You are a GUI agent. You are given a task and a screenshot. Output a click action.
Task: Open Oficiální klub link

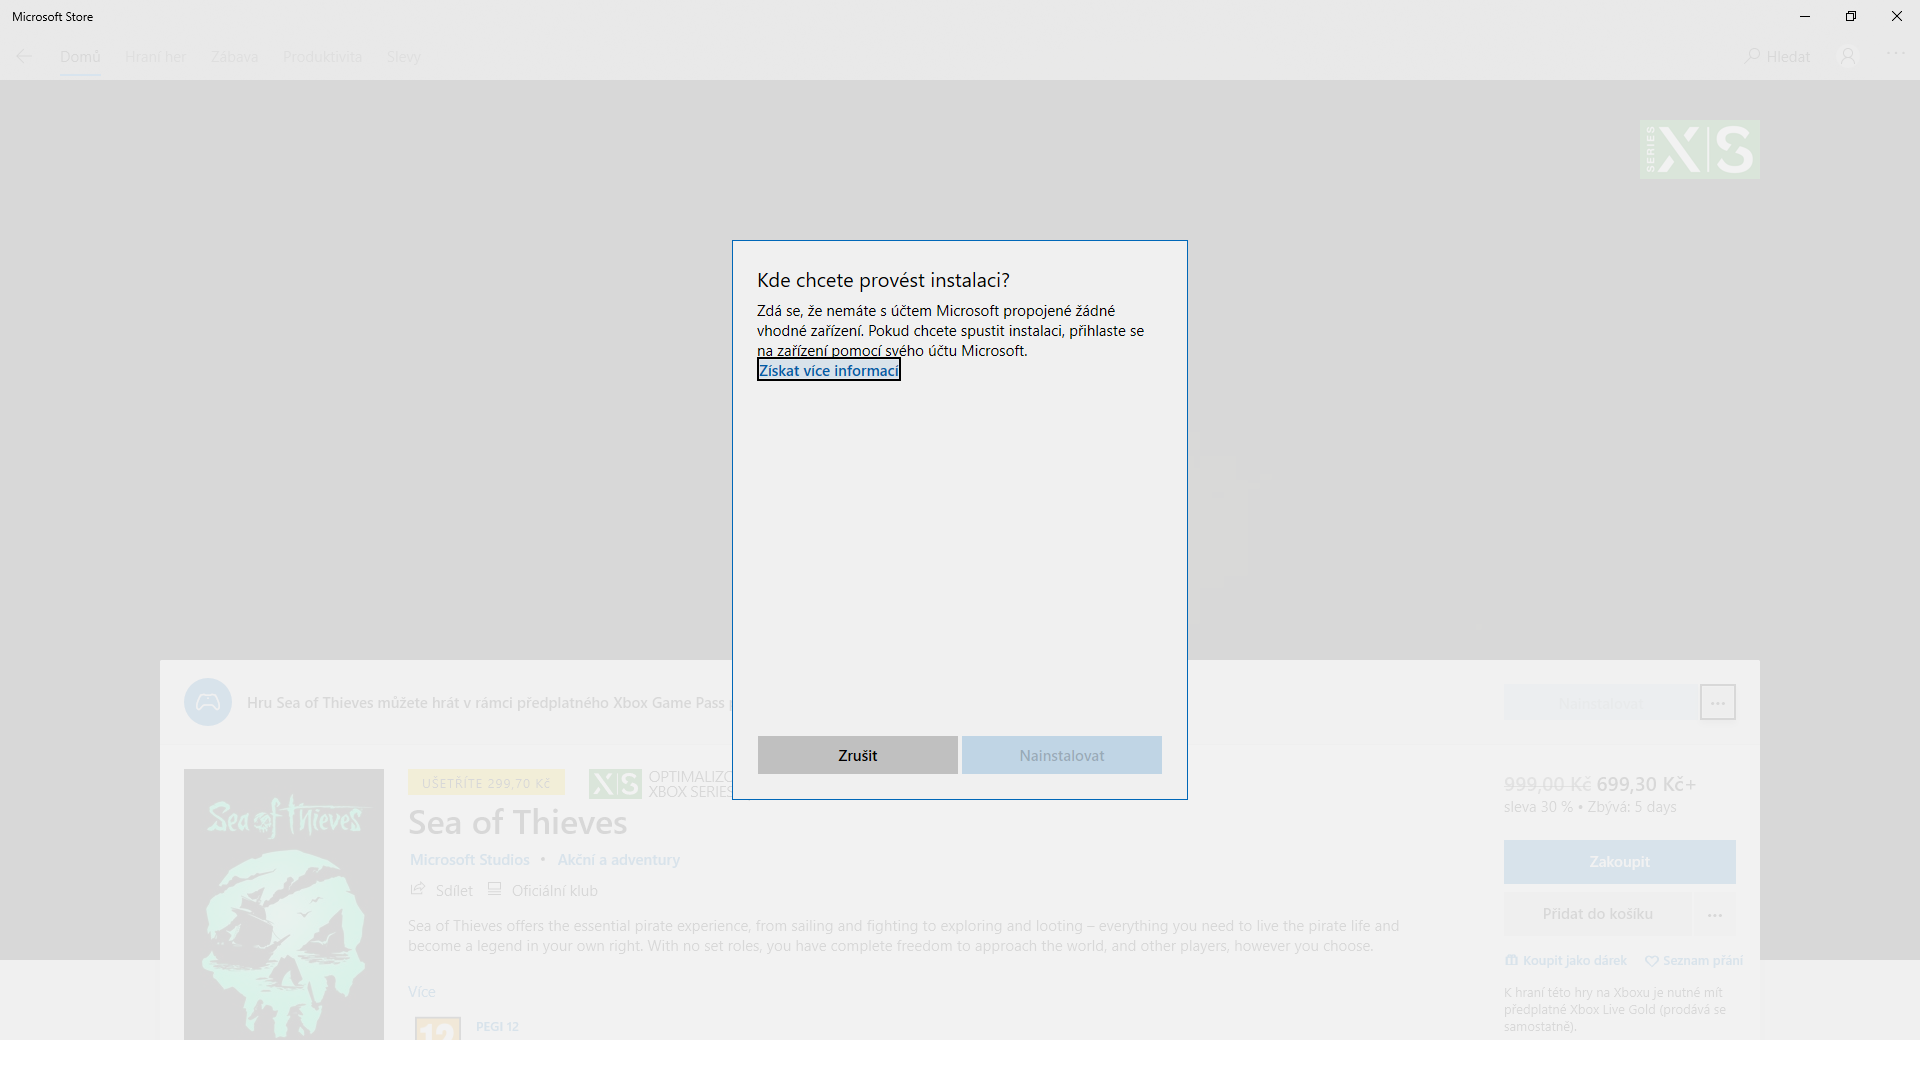pyautogui.click(x=554, y=891)
